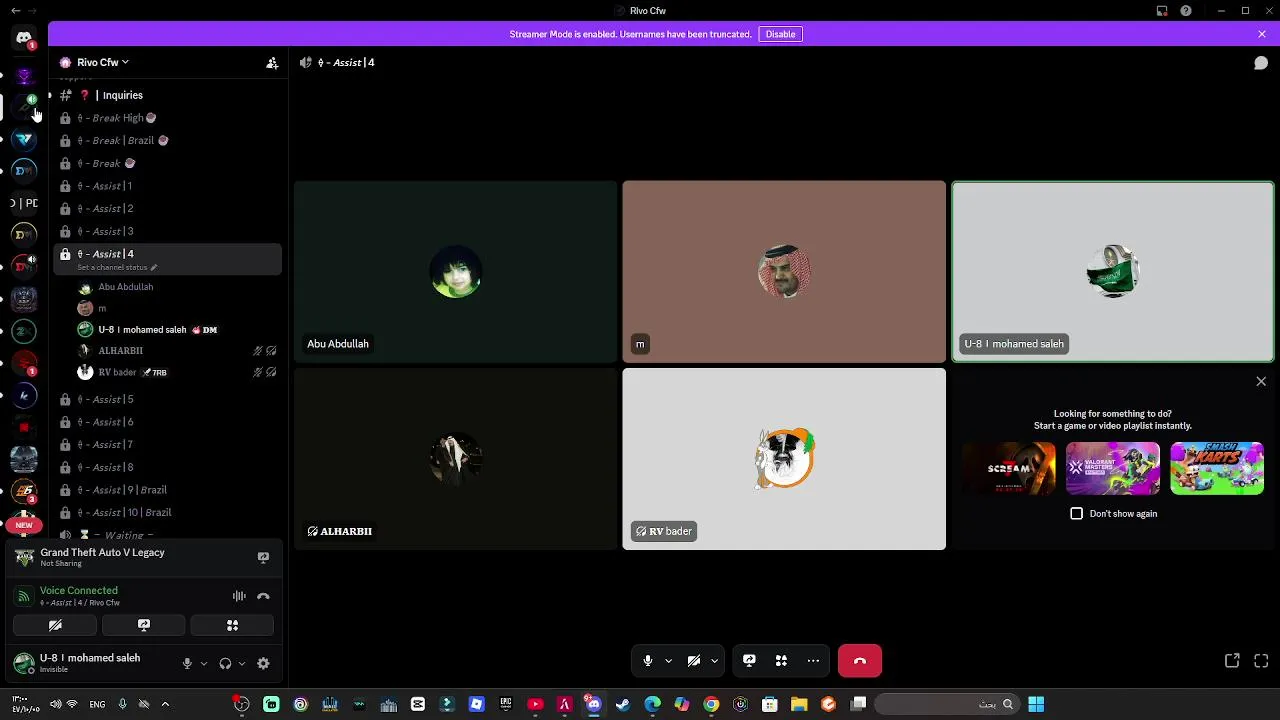Click the Windows taskbar search field
The width and height of the screenshot is (1280, 720).
click(x=945, y=704)
